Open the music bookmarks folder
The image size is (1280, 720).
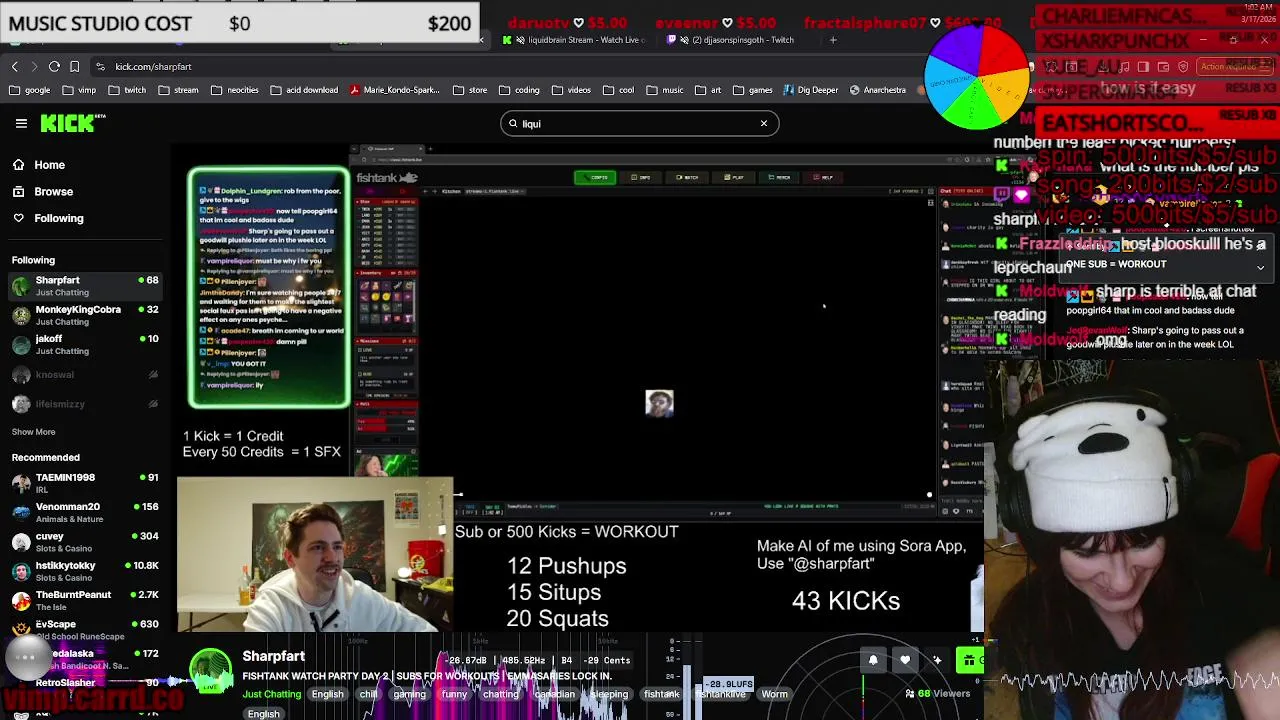(665, 90)
